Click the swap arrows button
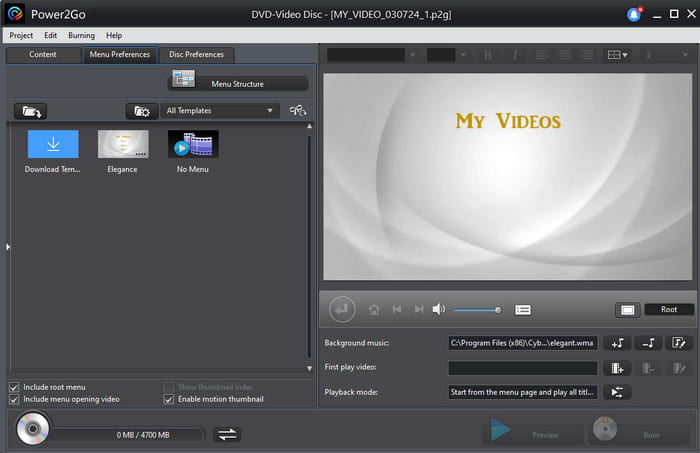Image resolution: width=700 pixels, height=453 pixels. point(227,434)
